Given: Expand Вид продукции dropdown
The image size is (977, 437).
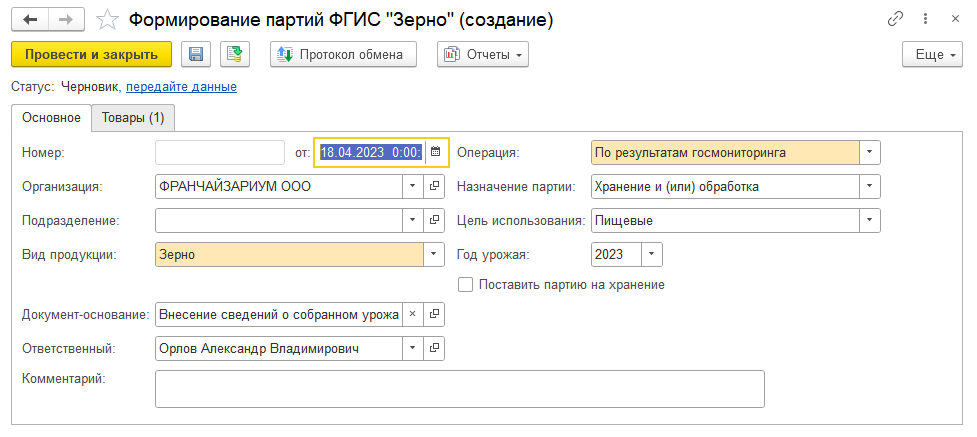Looking at the screenshot, I should point(434,254).
